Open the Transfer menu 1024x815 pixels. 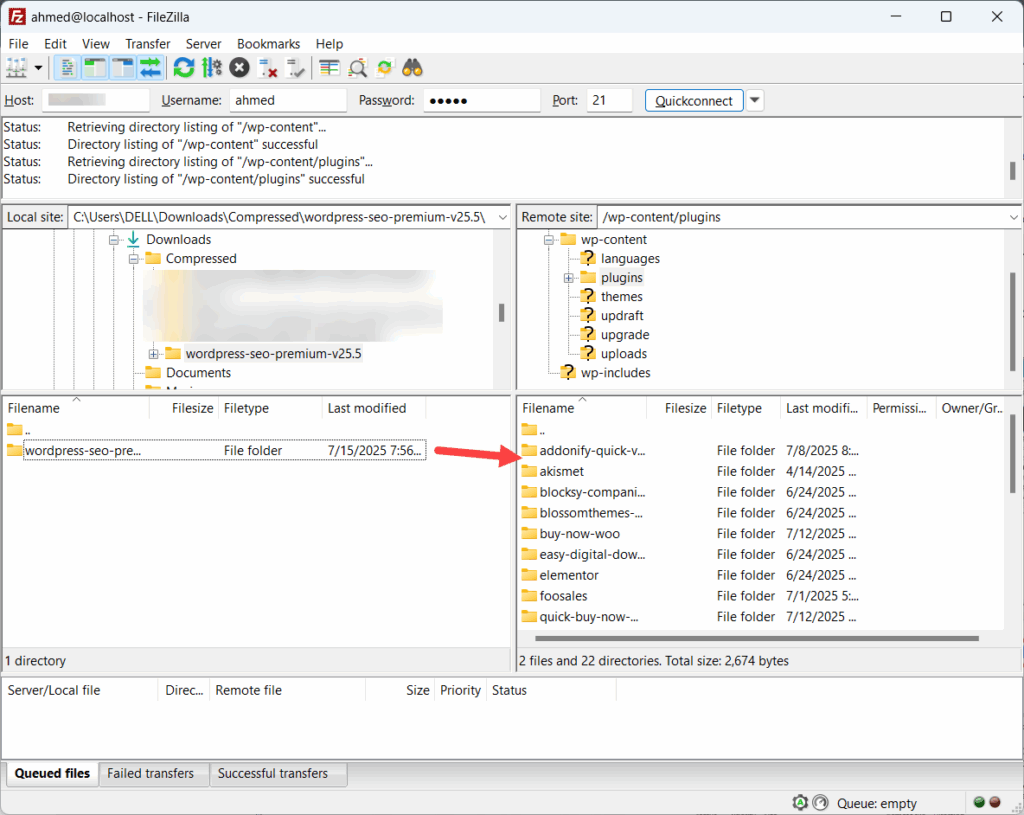tap(148, 44)
